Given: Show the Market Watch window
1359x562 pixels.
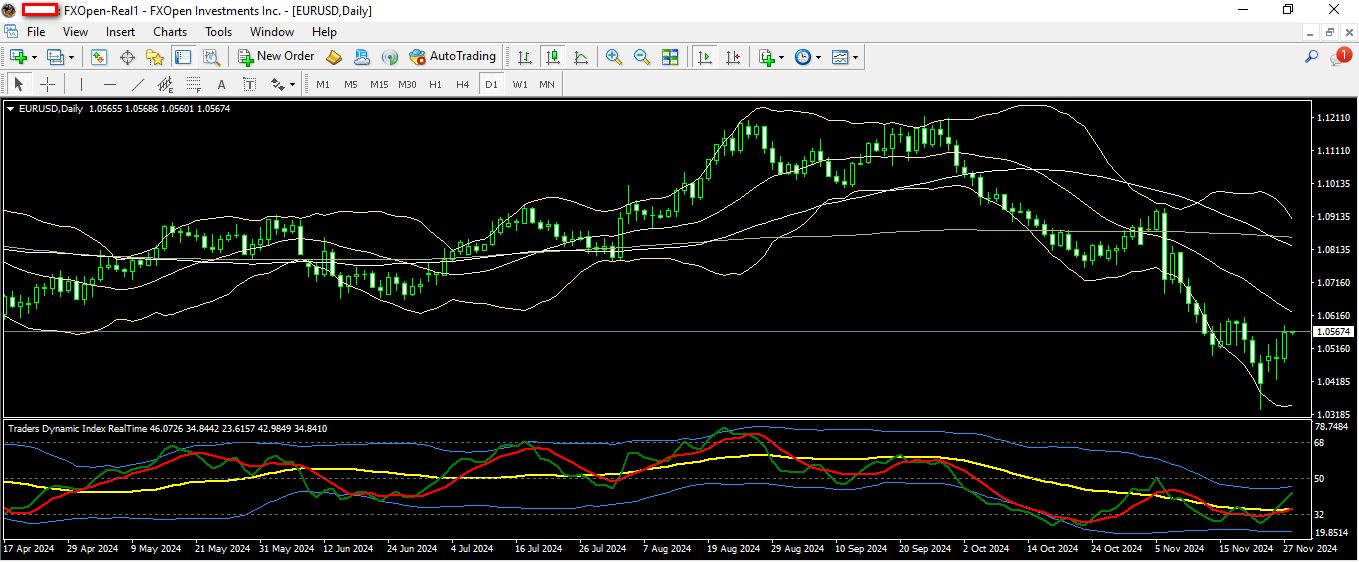Looking at the screenshot, I should click(99, 57).
